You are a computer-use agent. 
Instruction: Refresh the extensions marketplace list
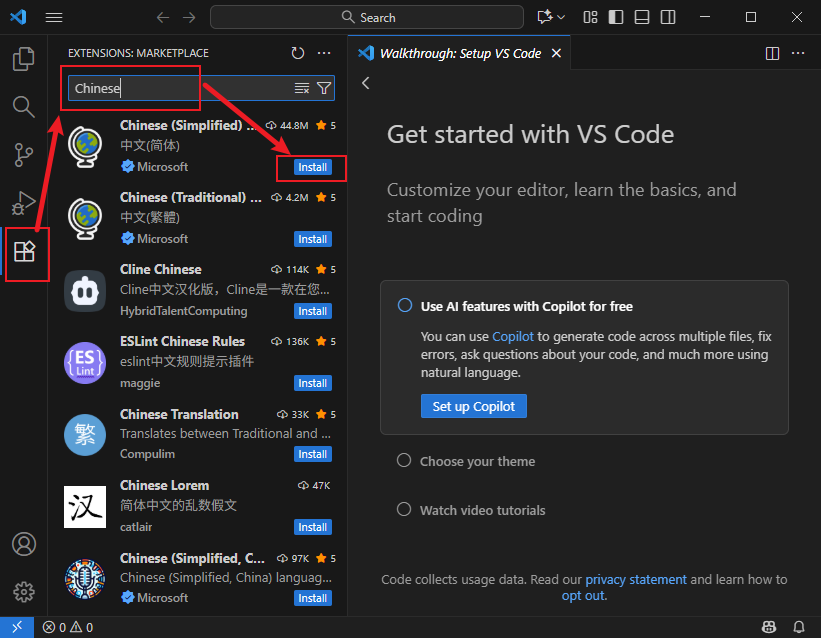tap(297, 53)
